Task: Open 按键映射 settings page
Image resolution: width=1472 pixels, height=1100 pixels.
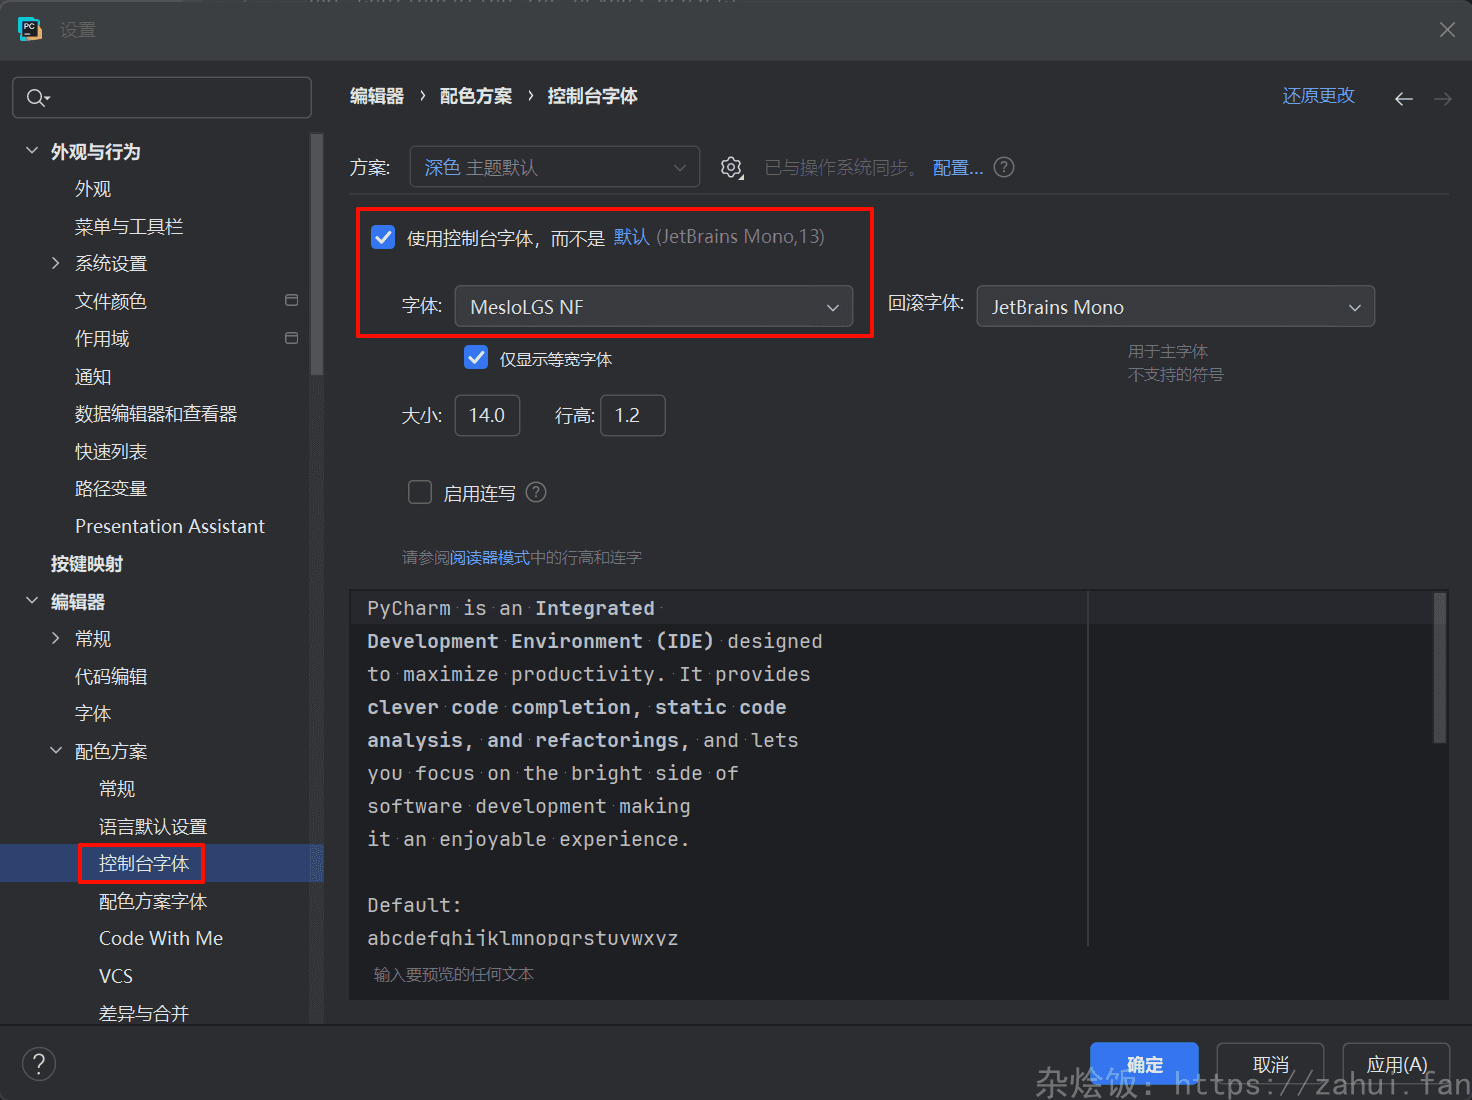Action: tap(87, 564)
